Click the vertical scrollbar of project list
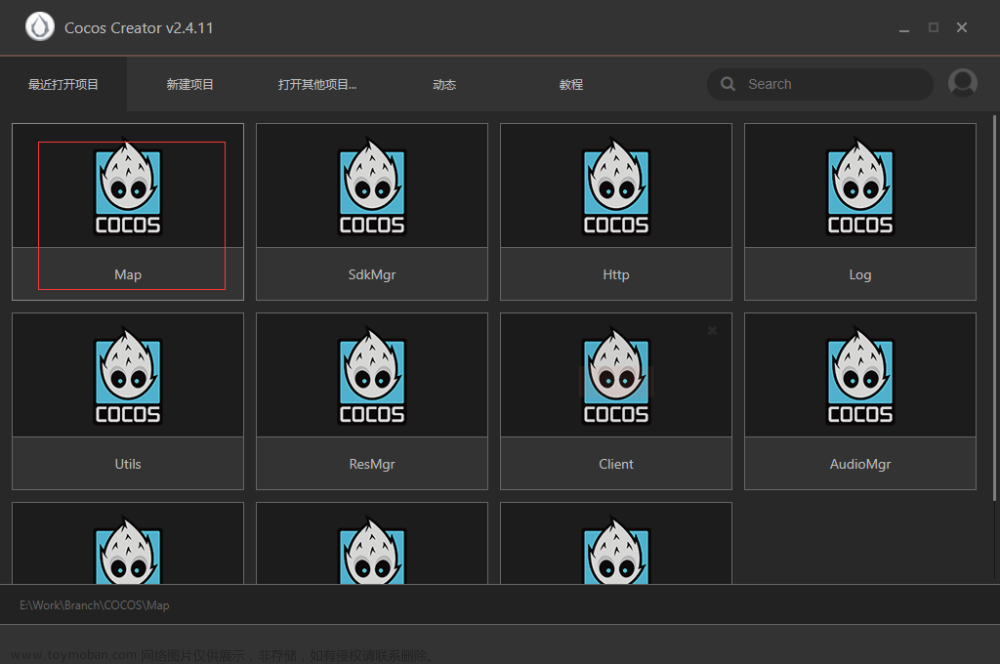The image size is (1000, 664). (x=994, y=307)
